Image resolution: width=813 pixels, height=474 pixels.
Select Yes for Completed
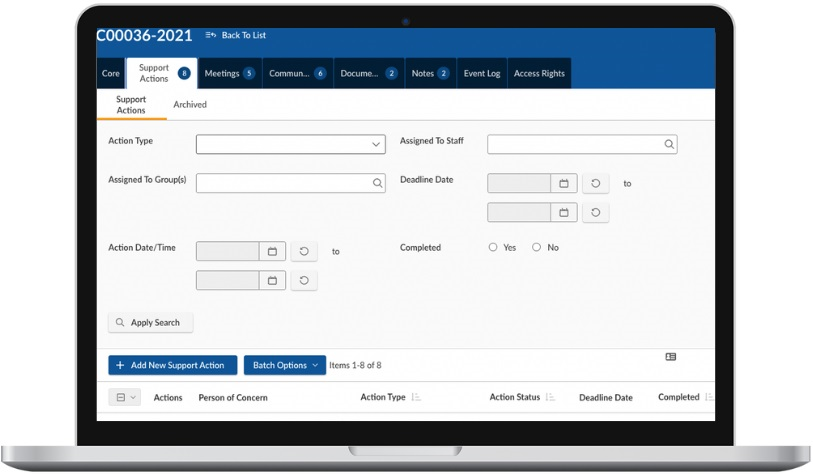point(493,248)
